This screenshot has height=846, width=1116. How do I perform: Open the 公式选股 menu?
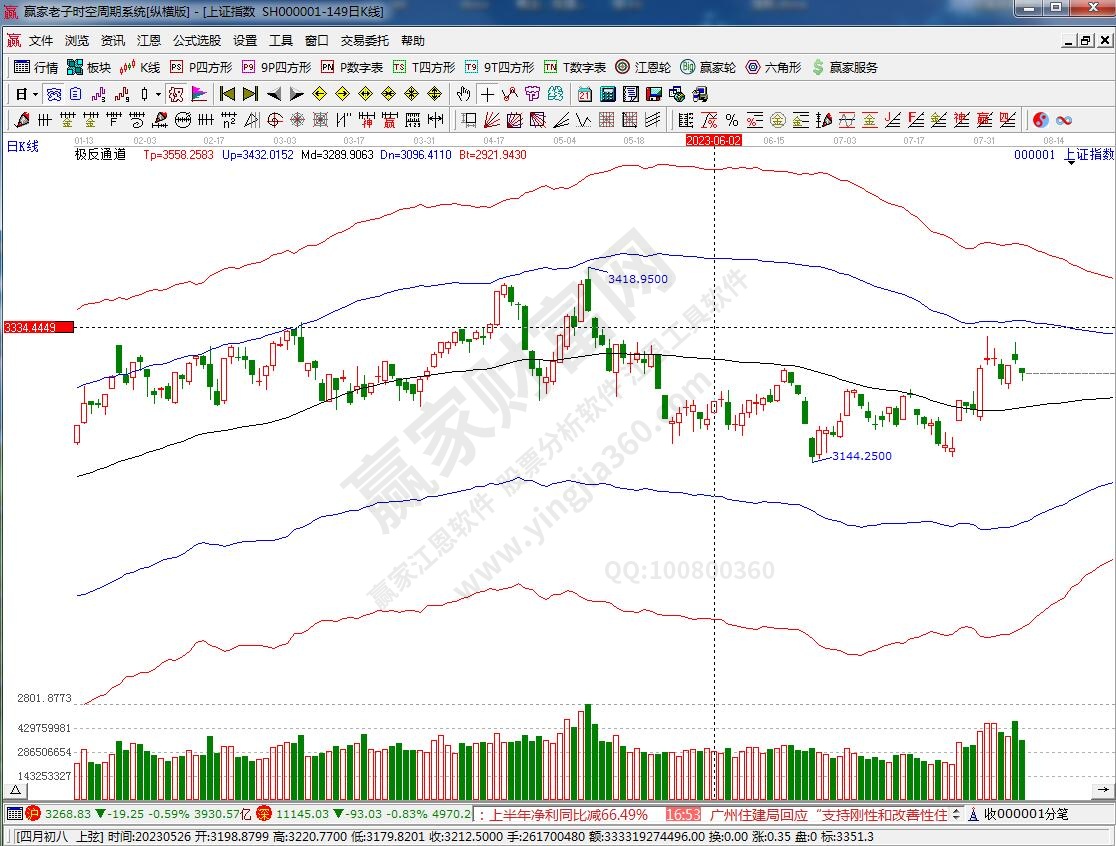[197, 41]
